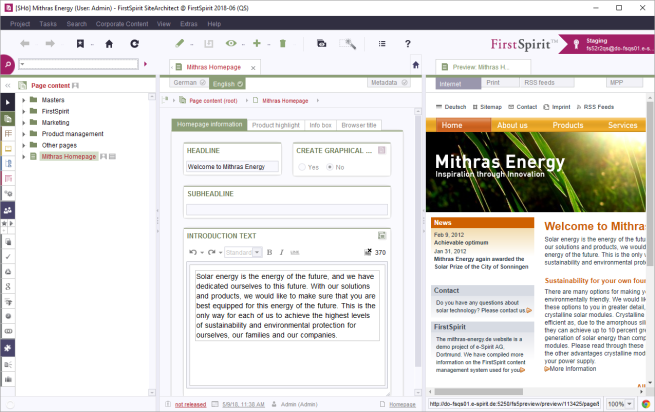Viewport: 655px width, 412px height.
Task: Click the magic wand inspect icon
Action: tap(348, 43)
